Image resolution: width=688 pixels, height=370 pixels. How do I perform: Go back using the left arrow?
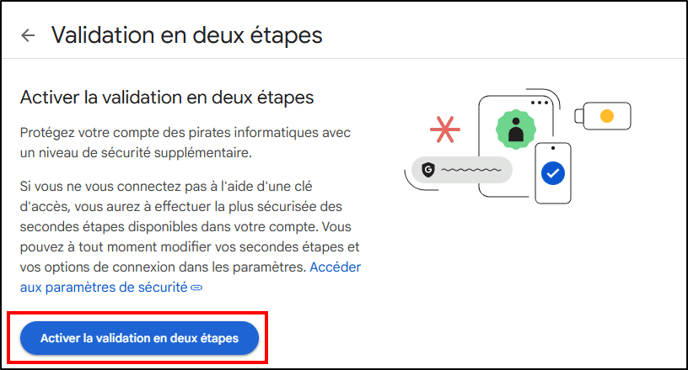pos(28,35)
